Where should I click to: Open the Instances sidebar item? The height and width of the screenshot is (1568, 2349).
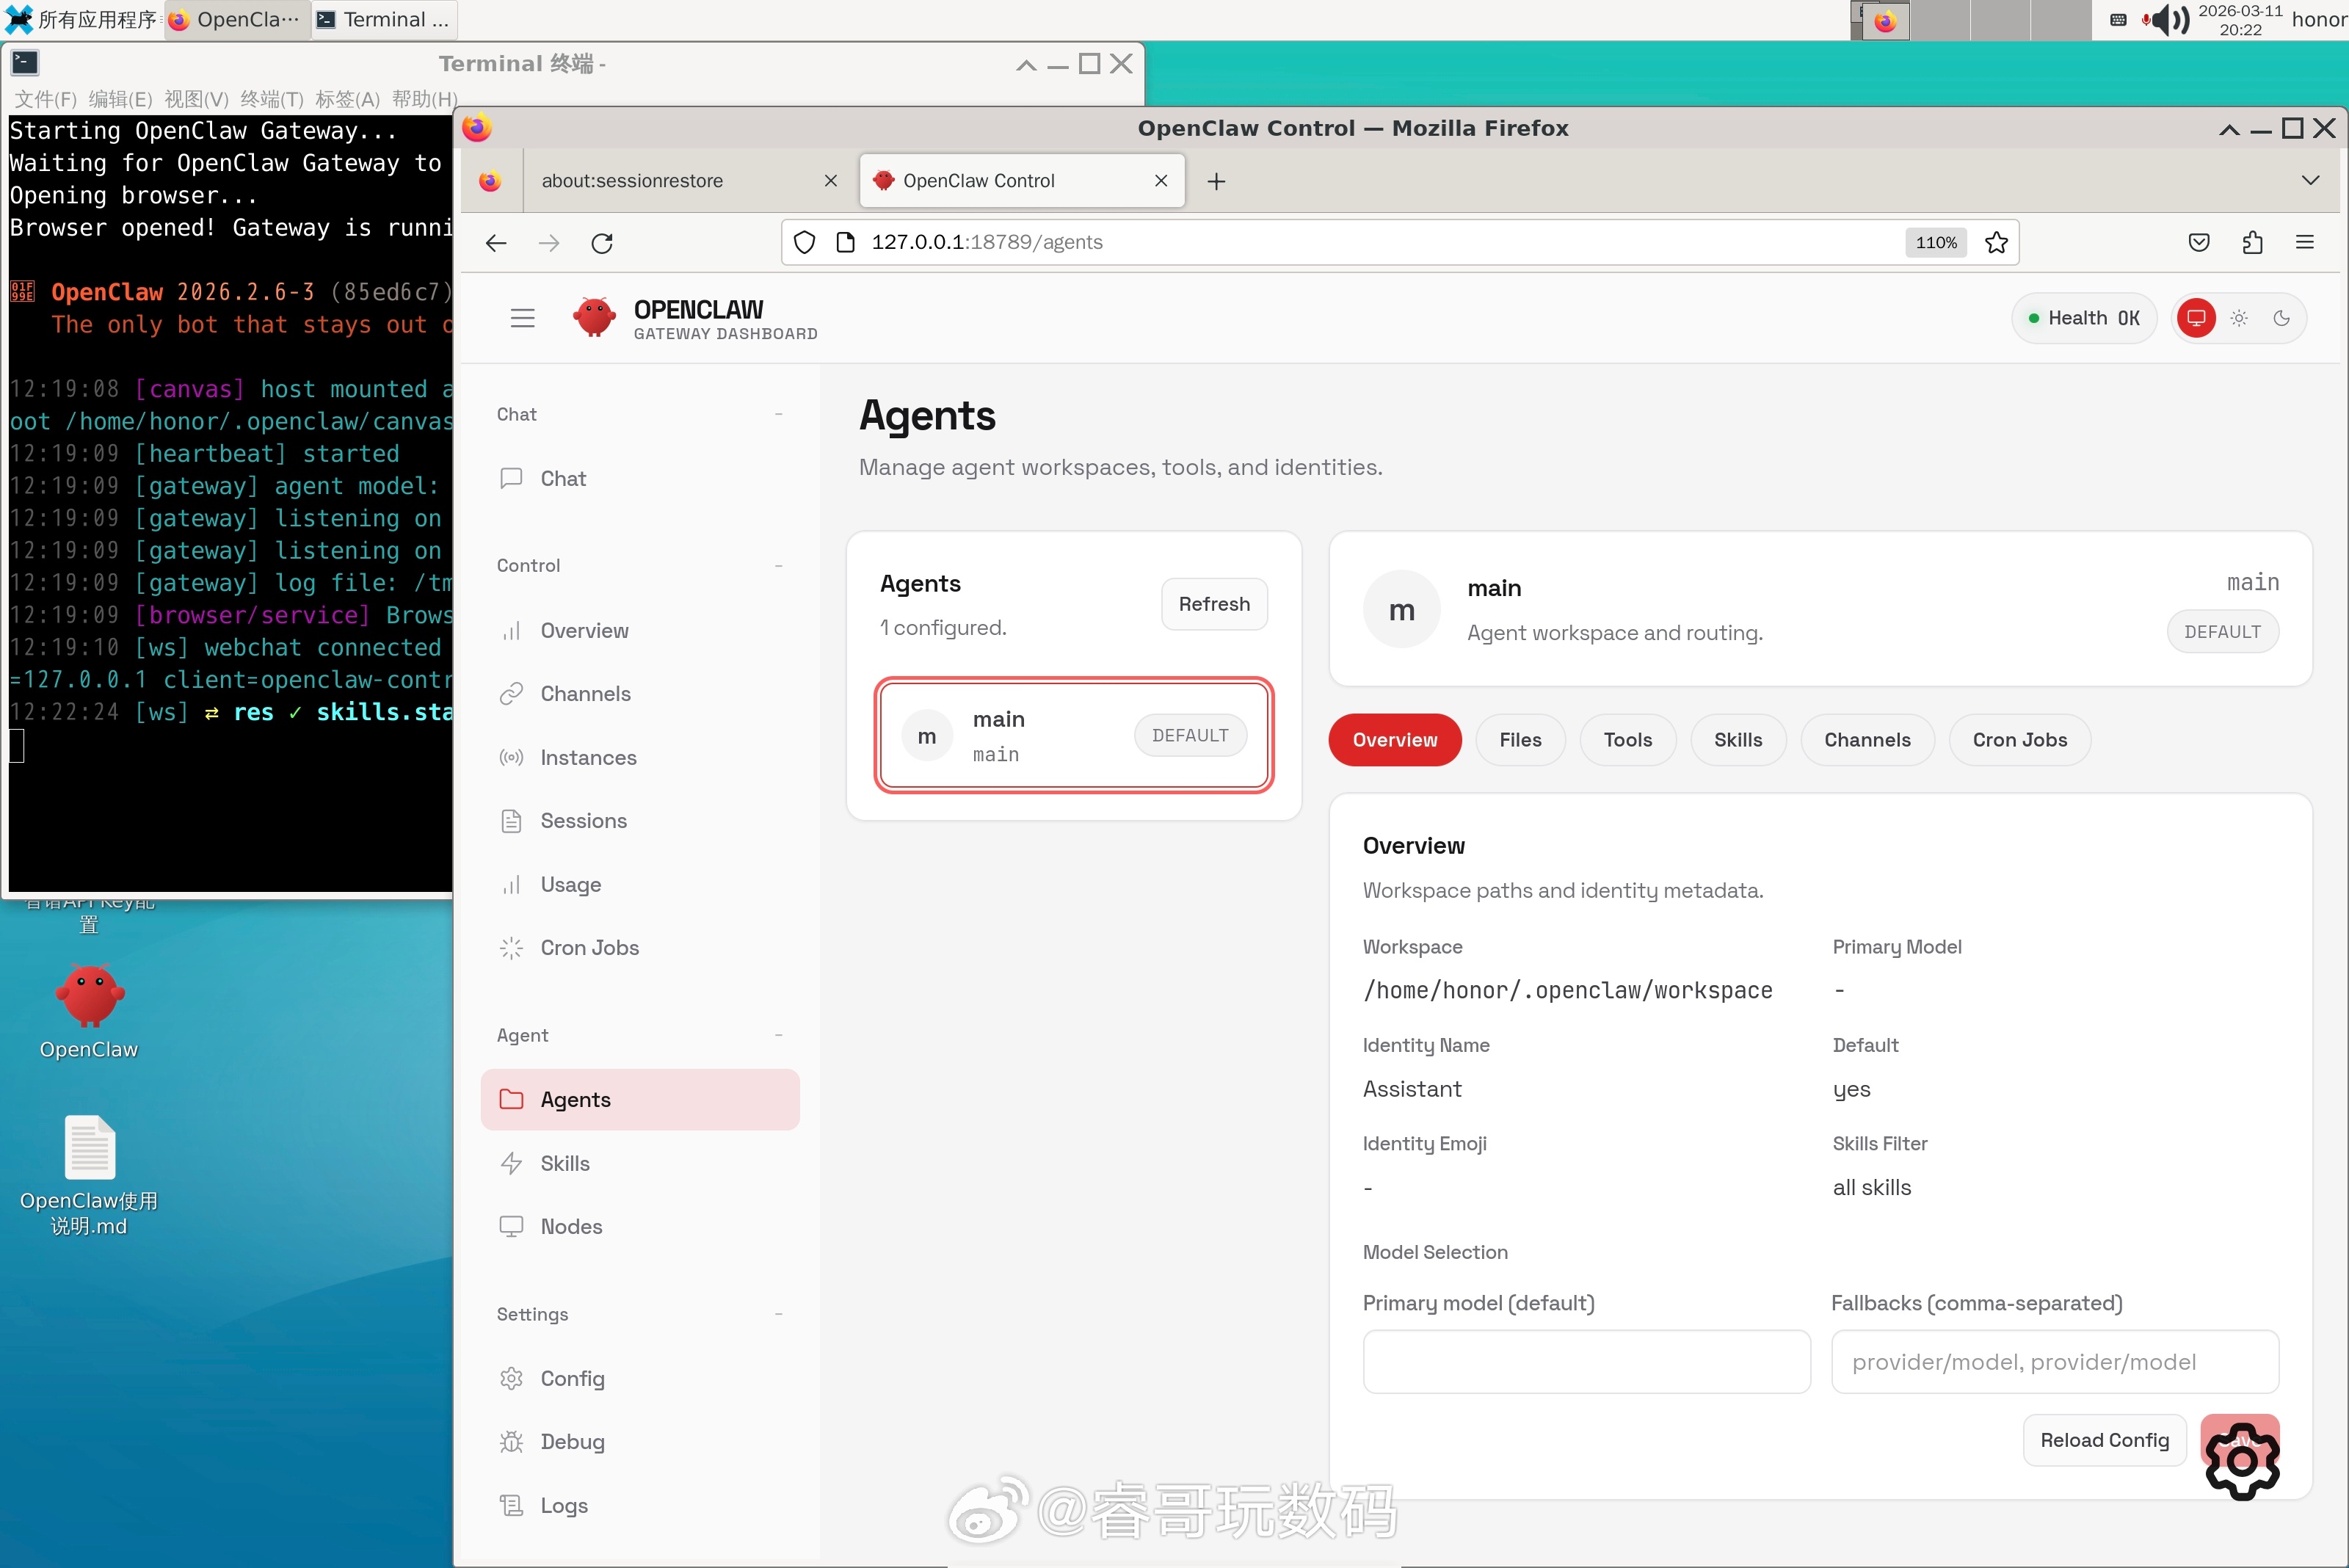click(x=587, y=757)
